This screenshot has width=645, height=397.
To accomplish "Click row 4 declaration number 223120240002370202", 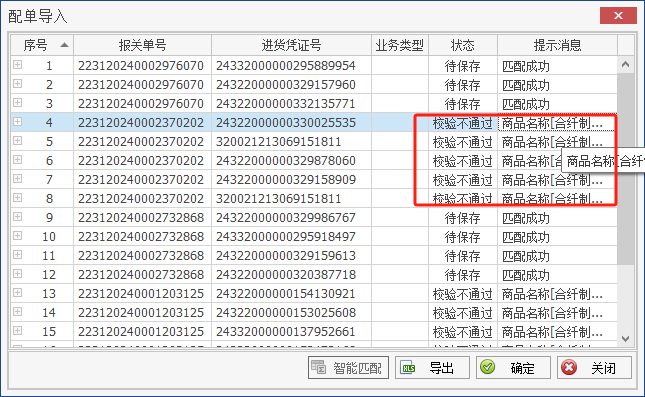I will [x=142, y=123].
